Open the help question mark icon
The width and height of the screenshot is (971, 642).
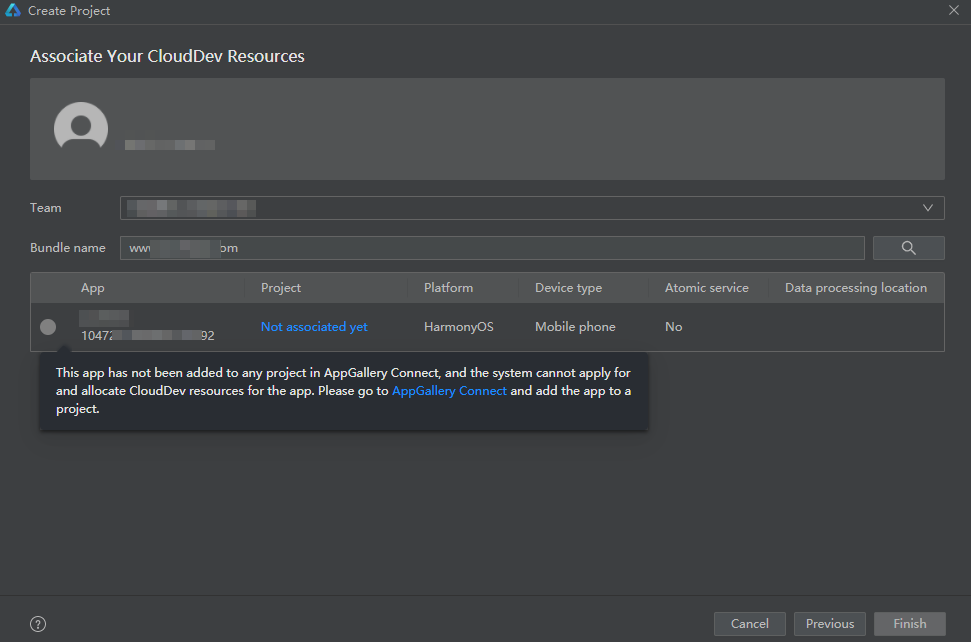click(38, 624)
